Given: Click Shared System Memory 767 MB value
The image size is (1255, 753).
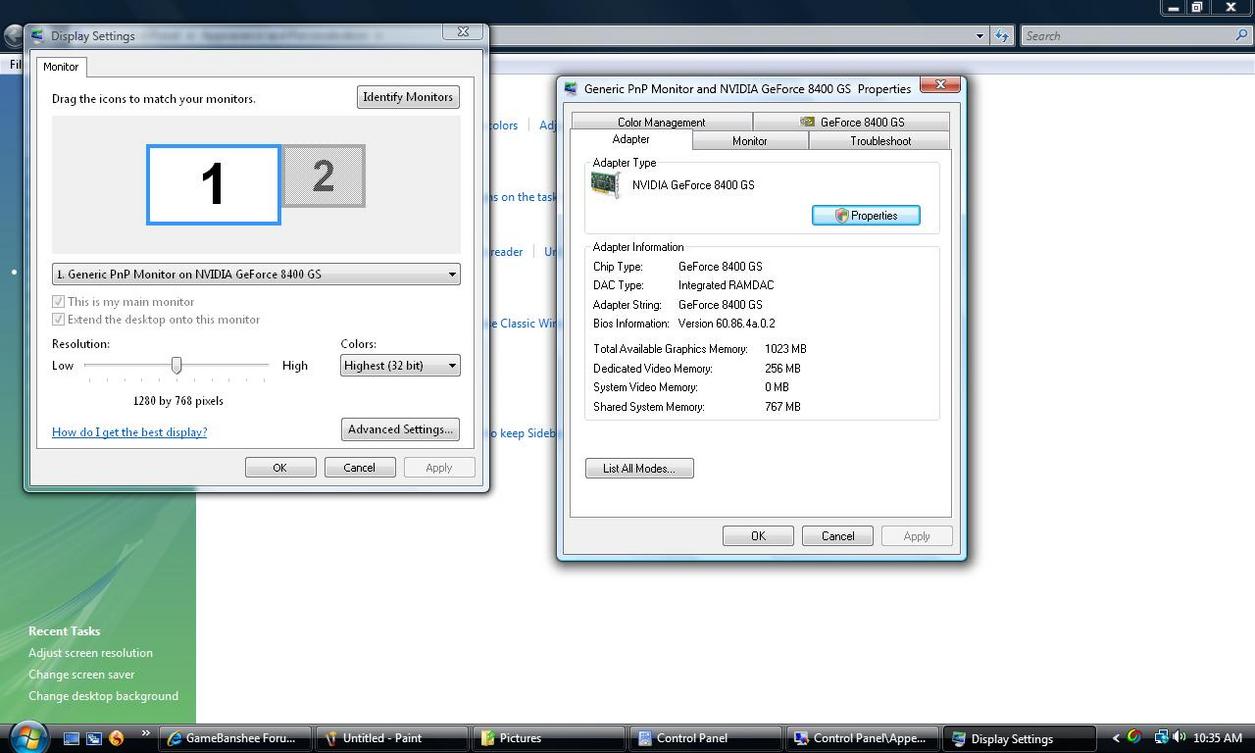Looking at the screenshot, I should point(783,407).
